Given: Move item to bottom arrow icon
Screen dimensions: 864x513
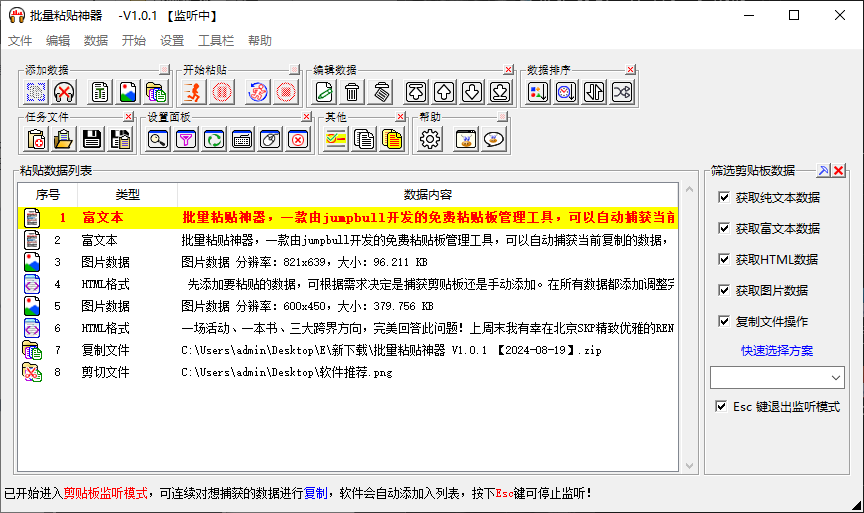Looking at the screenshot, I should (500, 92).
